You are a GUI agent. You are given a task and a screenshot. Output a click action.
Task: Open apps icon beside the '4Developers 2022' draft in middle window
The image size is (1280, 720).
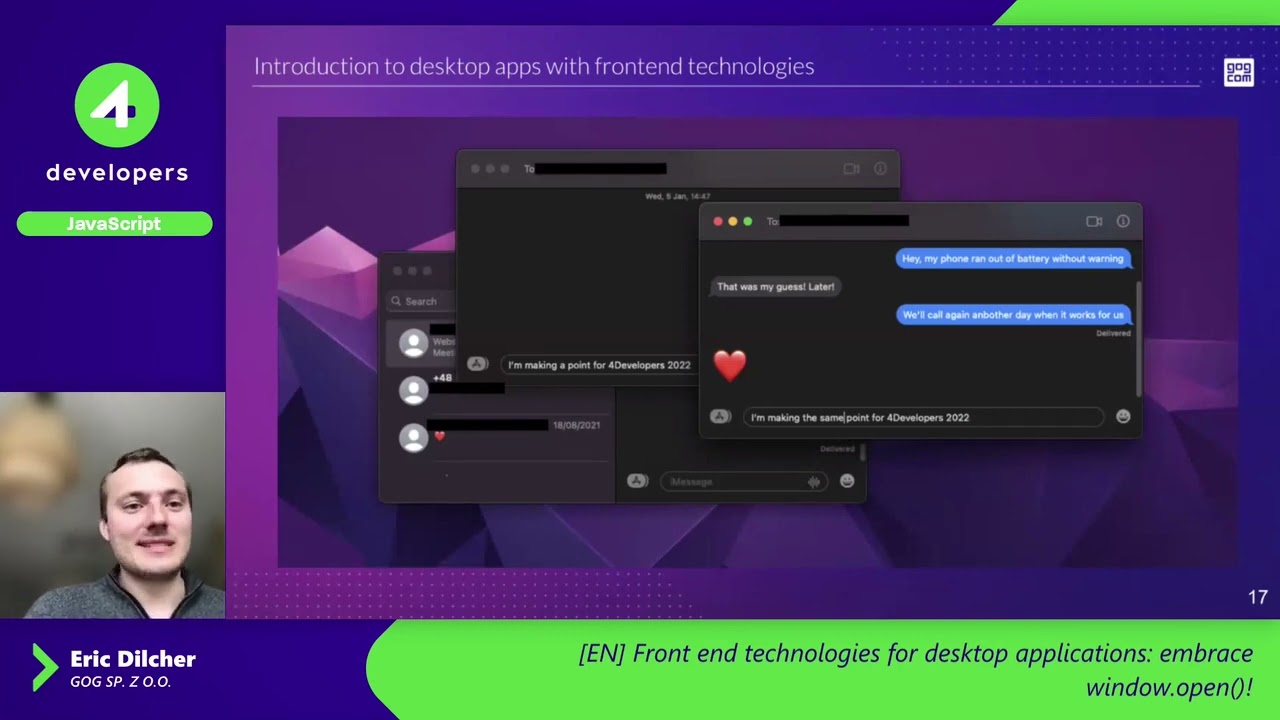[477, 365]
